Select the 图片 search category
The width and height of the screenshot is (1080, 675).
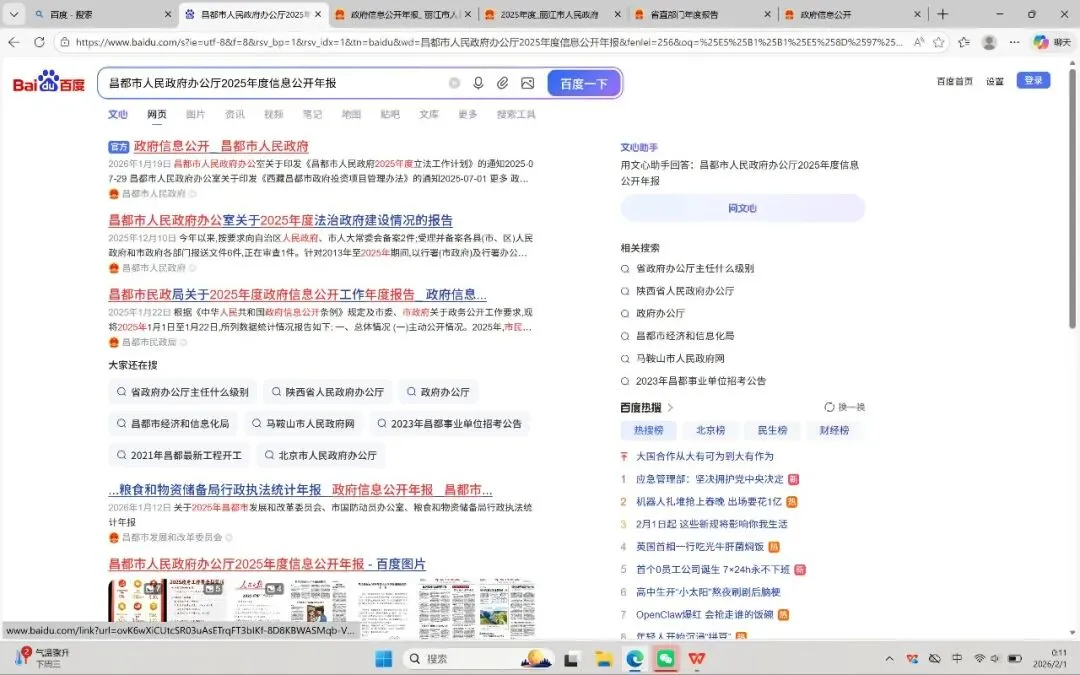(x=196, y=114)
